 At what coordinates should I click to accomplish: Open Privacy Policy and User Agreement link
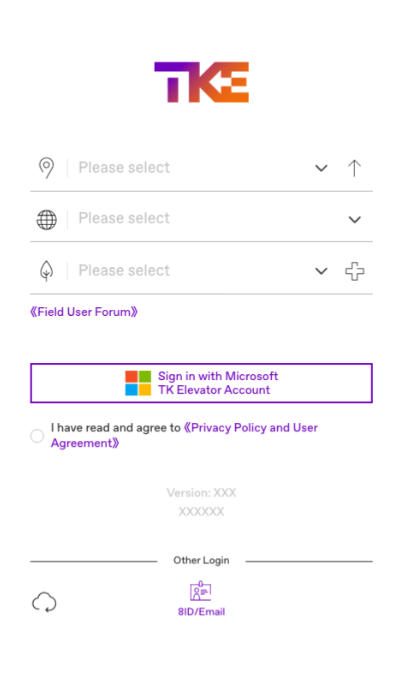(x=184, y=435)
